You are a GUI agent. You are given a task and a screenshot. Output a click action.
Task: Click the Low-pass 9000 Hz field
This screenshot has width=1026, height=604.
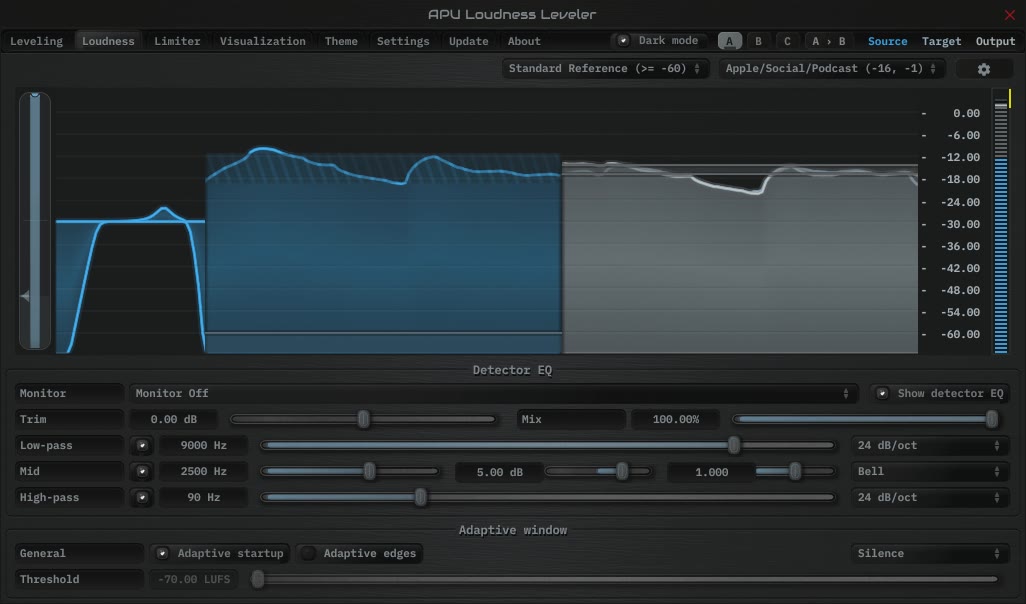pos(203,446)
